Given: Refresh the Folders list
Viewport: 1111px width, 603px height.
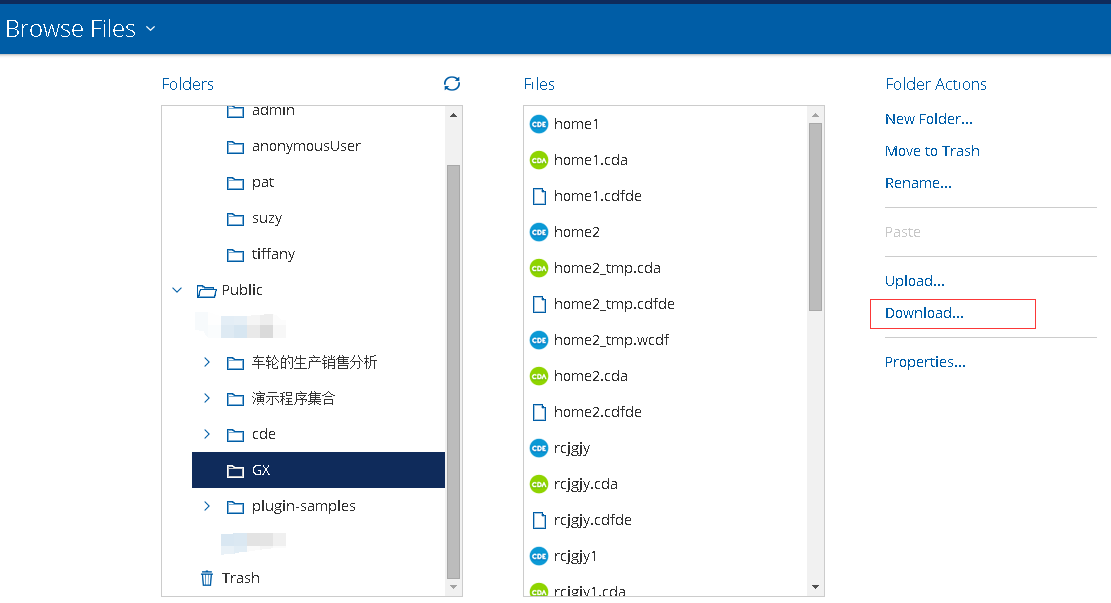Looking at the screenshot, I should (452, 84).
